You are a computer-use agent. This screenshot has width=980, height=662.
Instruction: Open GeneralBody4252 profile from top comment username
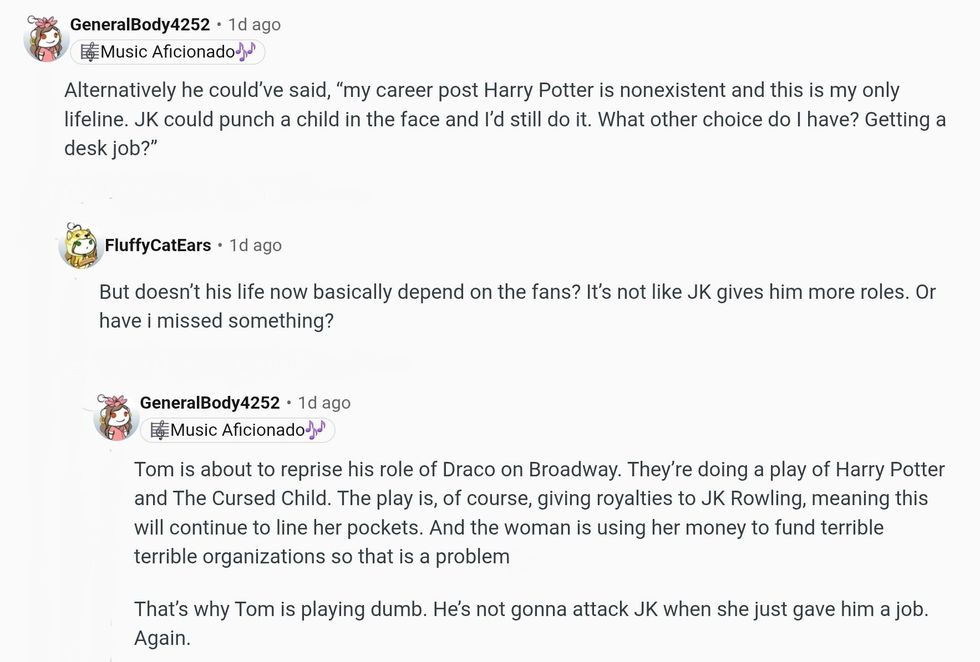coord(139,24)
